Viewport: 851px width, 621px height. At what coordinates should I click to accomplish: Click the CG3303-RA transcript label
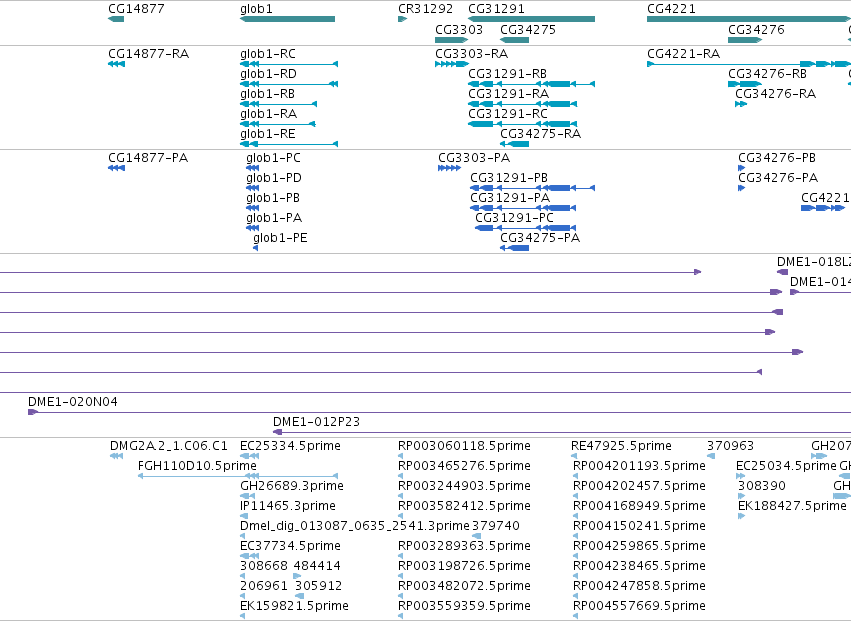click(472, 54)
